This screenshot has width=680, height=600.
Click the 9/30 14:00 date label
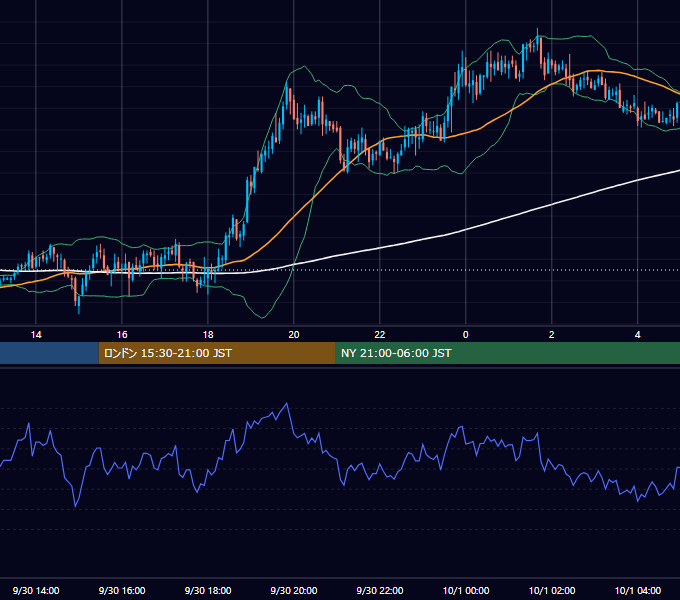pyautogui.click(x=36, y=590)
